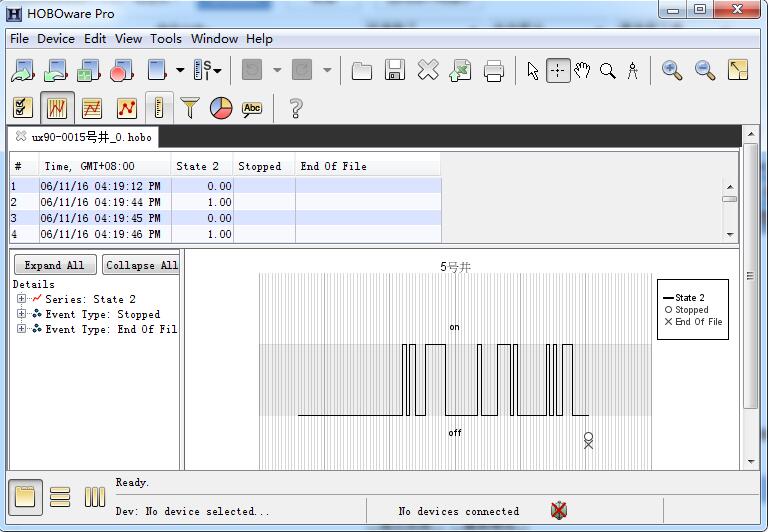Click the Expand All button

[54, 265]
